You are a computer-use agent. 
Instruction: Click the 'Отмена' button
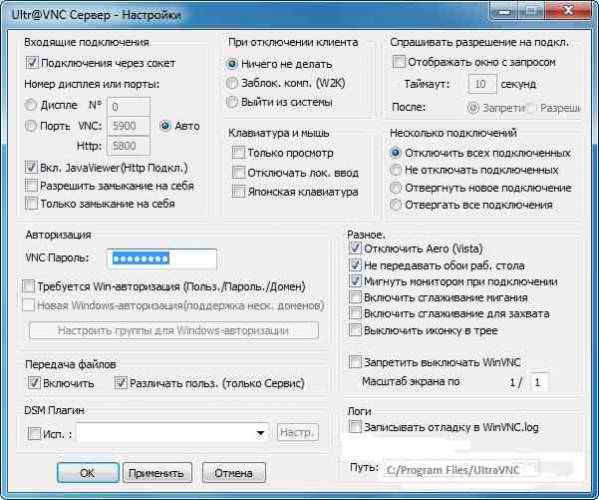coord(233,473)
